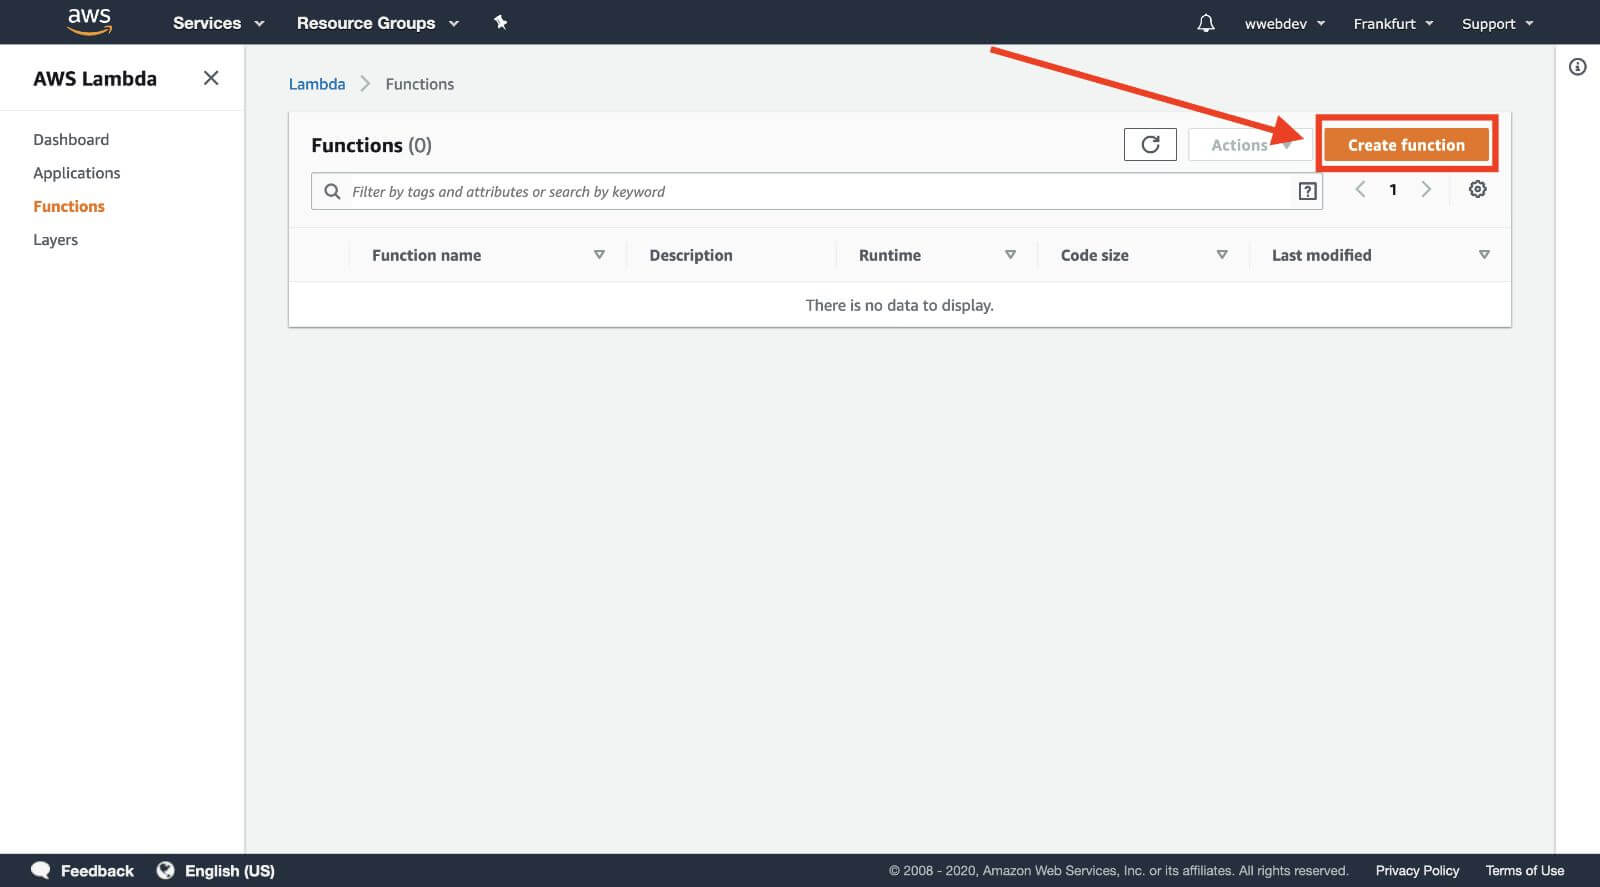
Task: Open the Resource Groups dropdown menu
Action: (x=377, y=23)
